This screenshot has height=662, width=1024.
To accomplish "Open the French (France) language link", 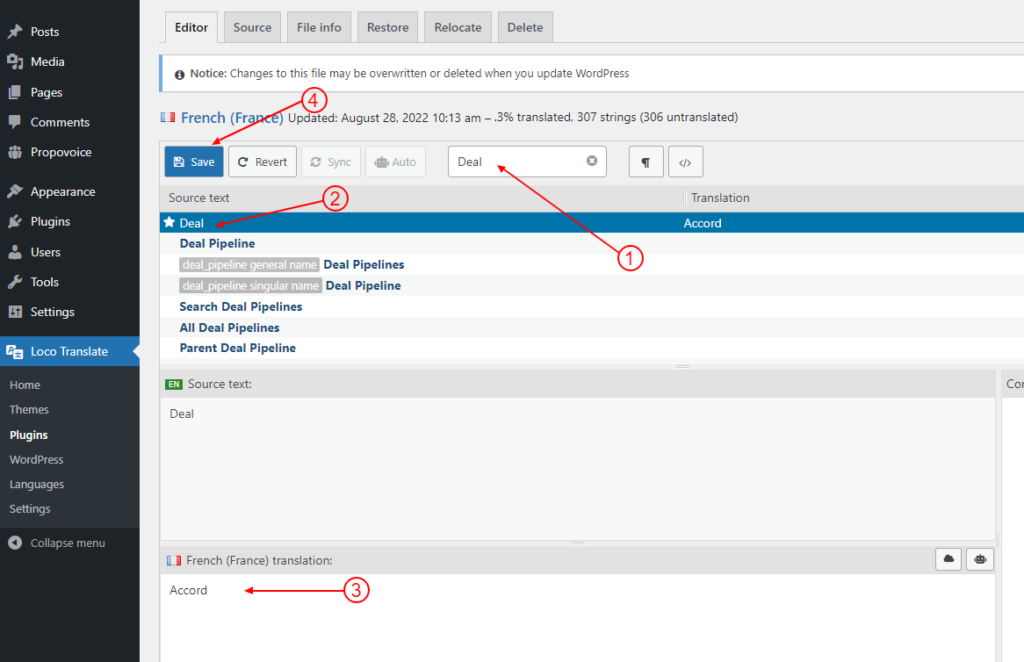I will [x=232, y=118].
